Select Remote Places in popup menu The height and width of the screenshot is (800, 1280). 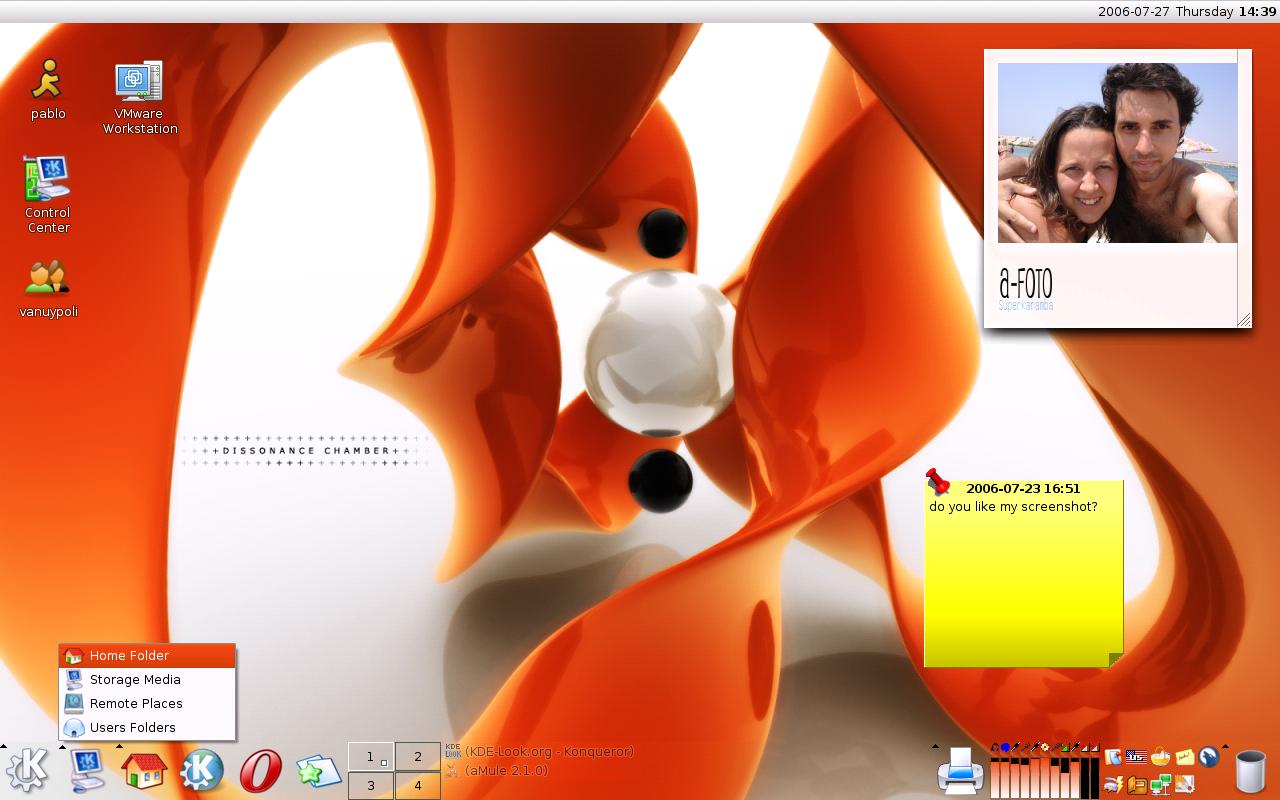coord(147,703)
